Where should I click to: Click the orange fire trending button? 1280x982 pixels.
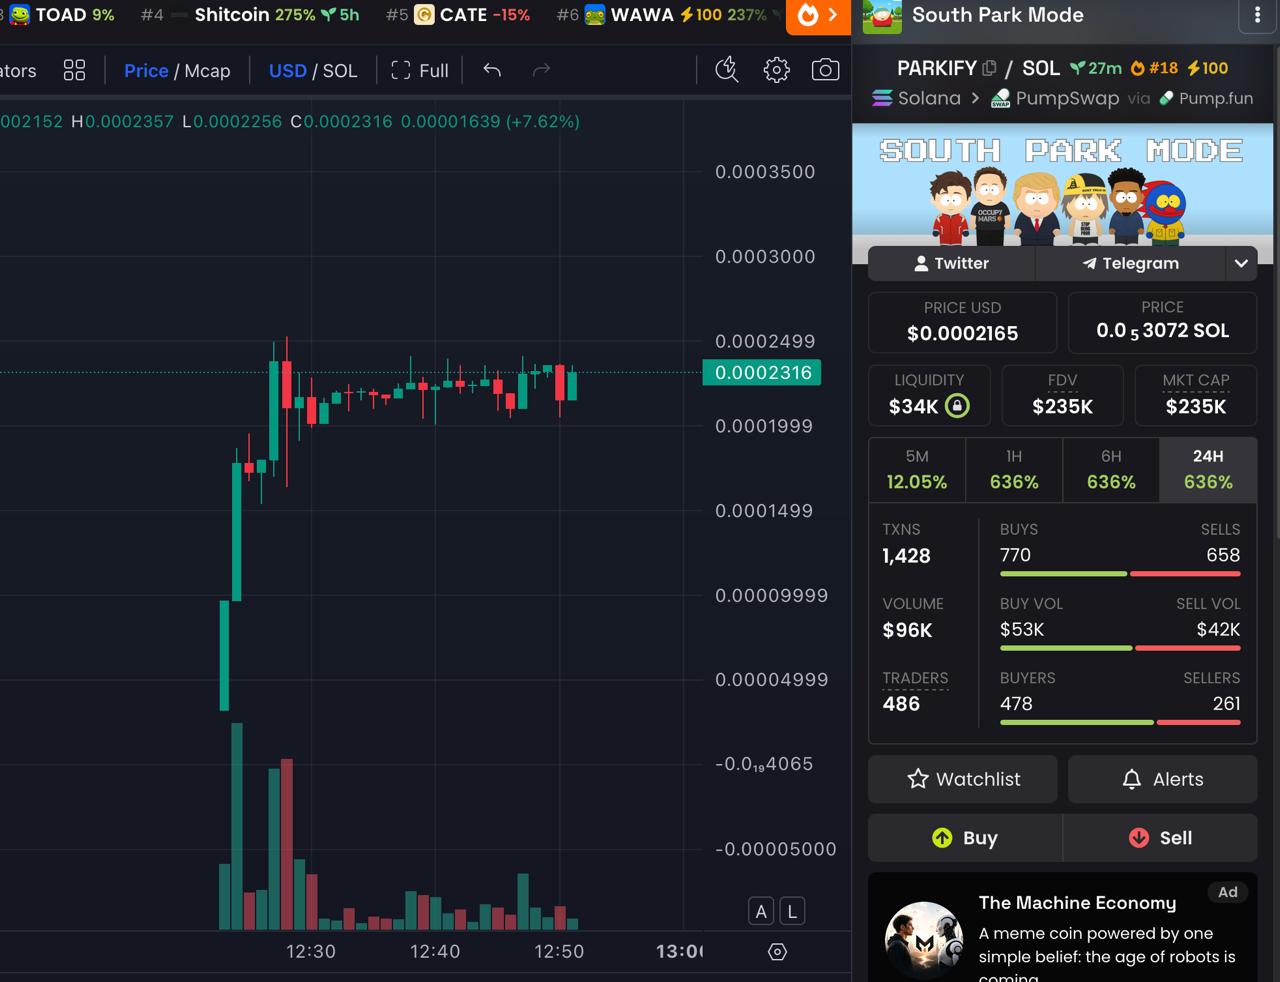click(818, 16)
